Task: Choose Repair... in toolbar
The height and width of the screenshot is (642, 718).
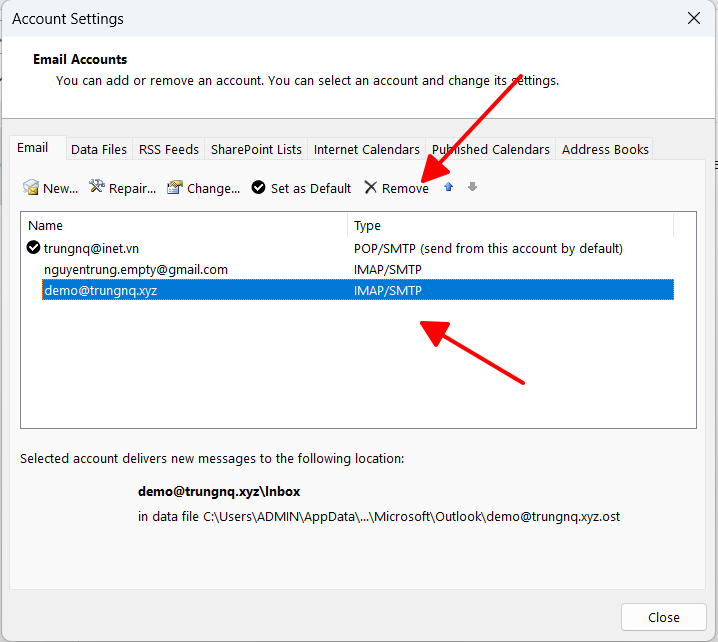Action: [132, 188]
